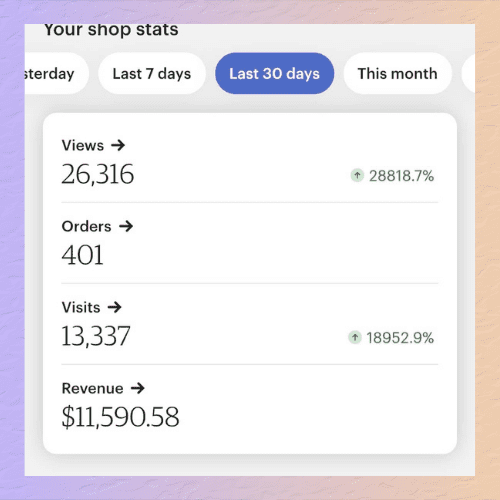The height and width of the screenshot is (500, 500).
Task: Choose the partially hidden Yesterday tab
Action: coord(56,73)
